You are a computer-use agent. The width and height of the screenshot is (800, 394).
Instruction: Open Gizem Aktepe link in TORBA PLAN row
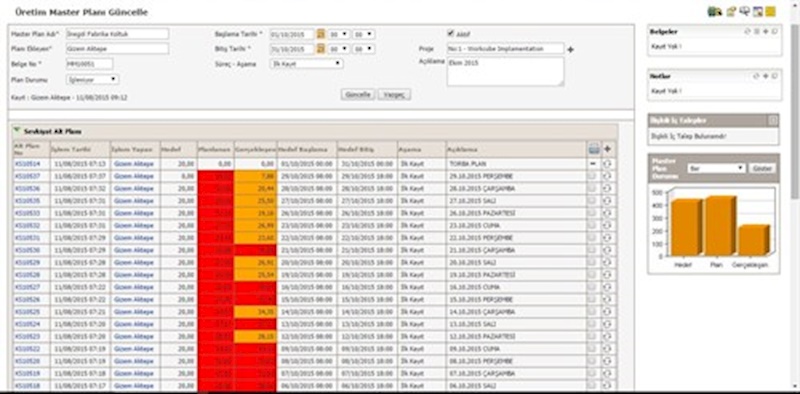(133, 164)
